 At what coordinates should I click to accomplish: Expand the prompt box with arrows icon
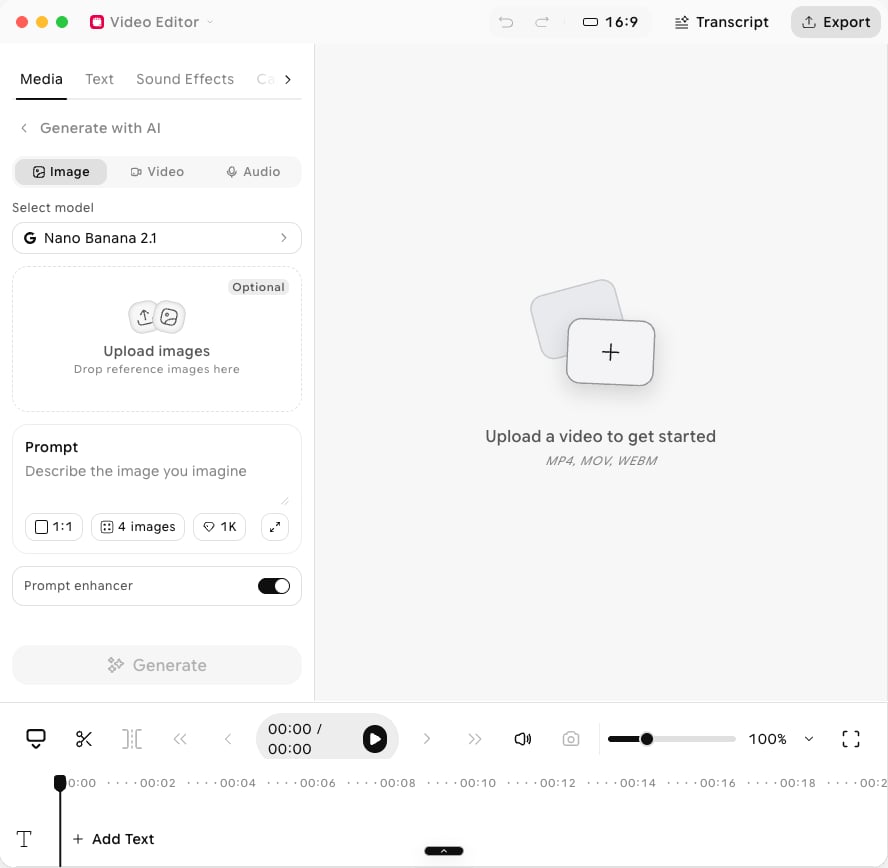pyautogui.click(x=275, y=527)
